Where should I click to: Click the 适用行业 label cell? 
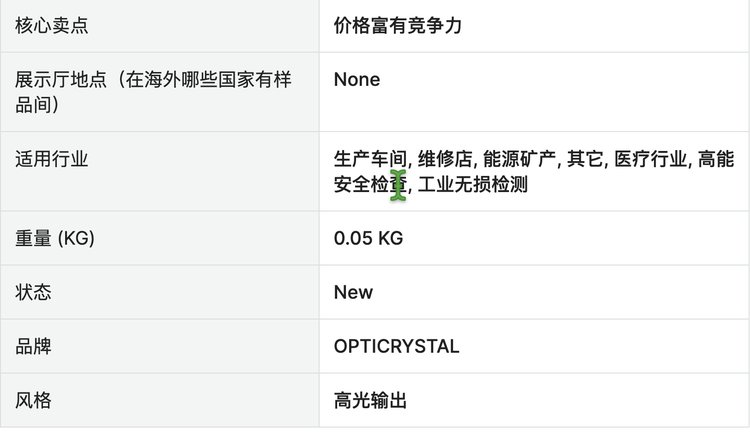point(52,159)
